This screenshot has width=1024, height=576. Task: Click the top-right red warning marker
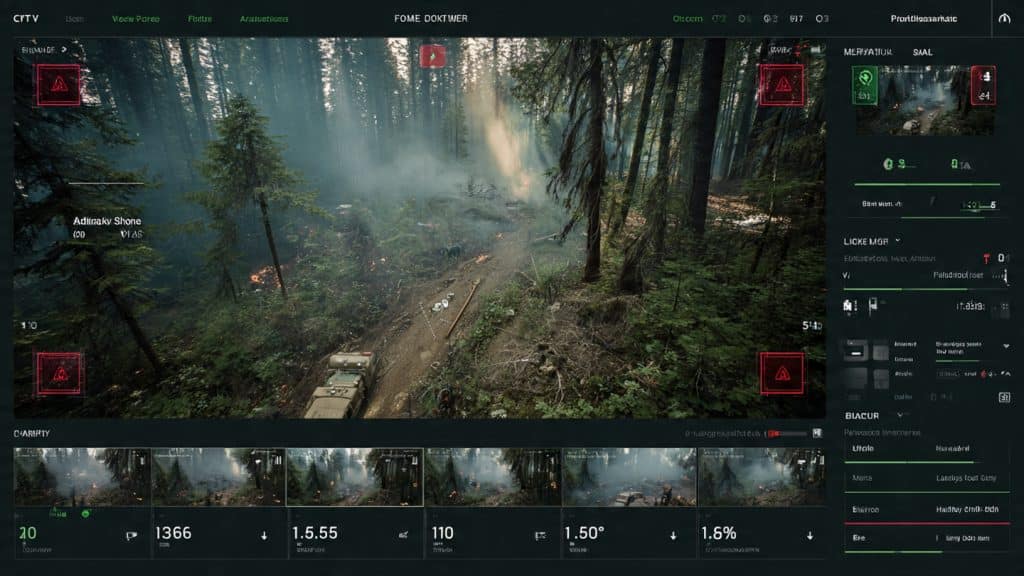tap(781, 85)
